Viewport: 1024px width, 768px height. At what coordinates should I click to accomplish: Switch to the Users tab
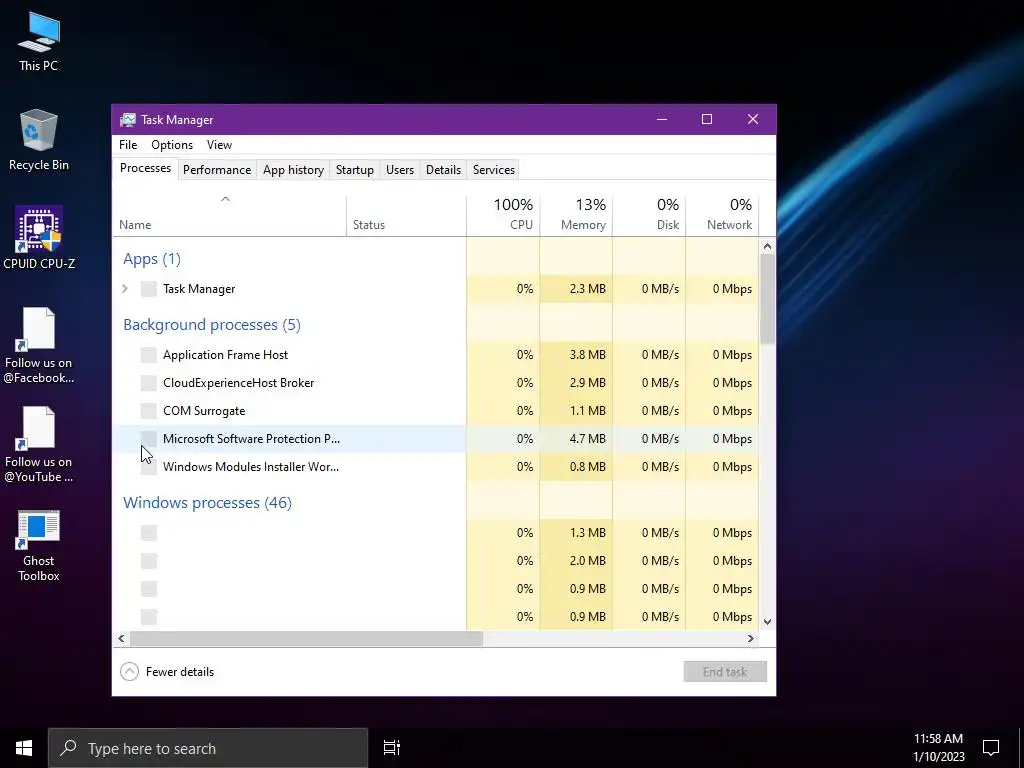tap(400, 170)
